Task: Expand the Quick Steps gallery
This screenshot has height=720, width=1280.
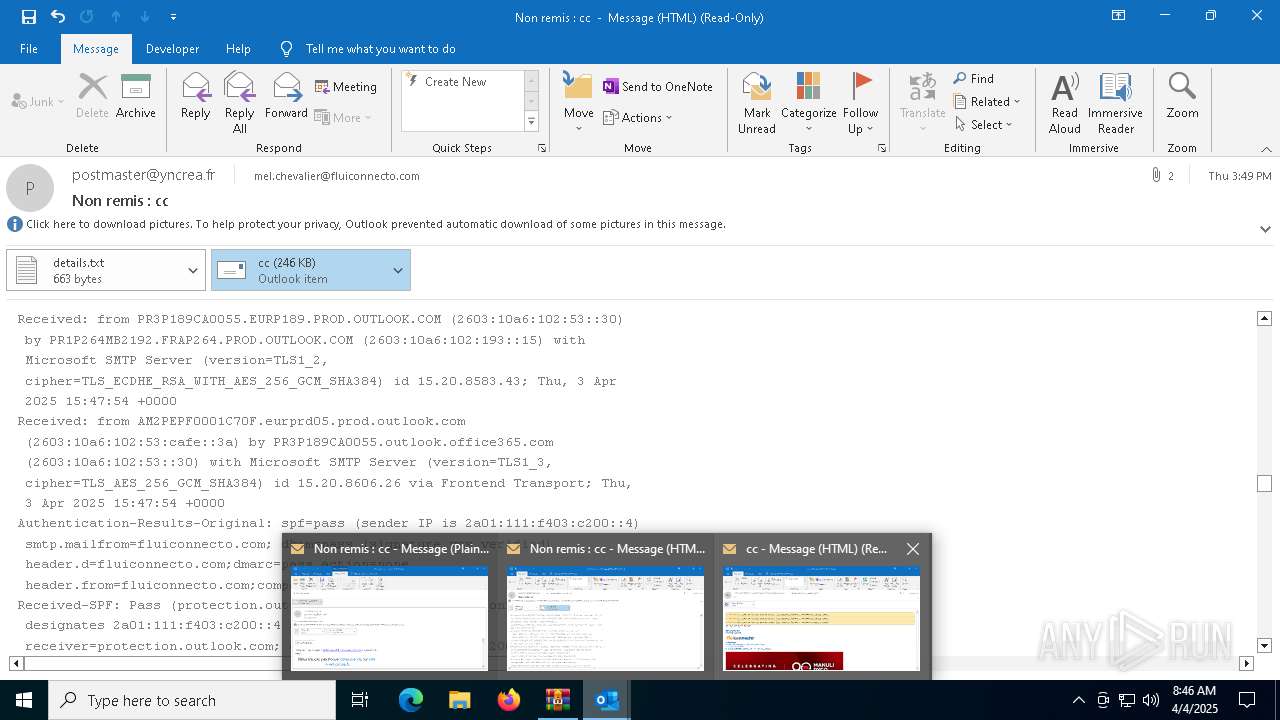Action: 531,122
